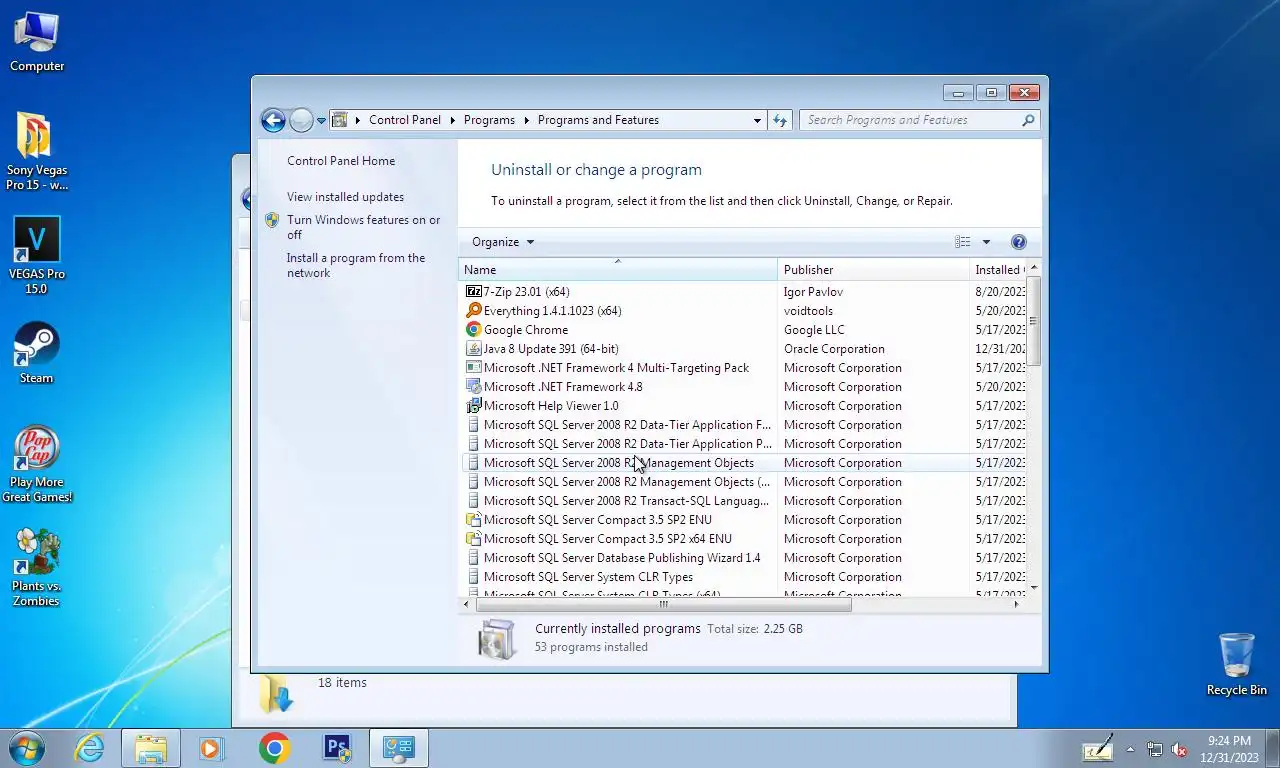Click Programs and Features breadcrumb
Viewport: 1280px width, 768px height.
click(x=598, y=120)
